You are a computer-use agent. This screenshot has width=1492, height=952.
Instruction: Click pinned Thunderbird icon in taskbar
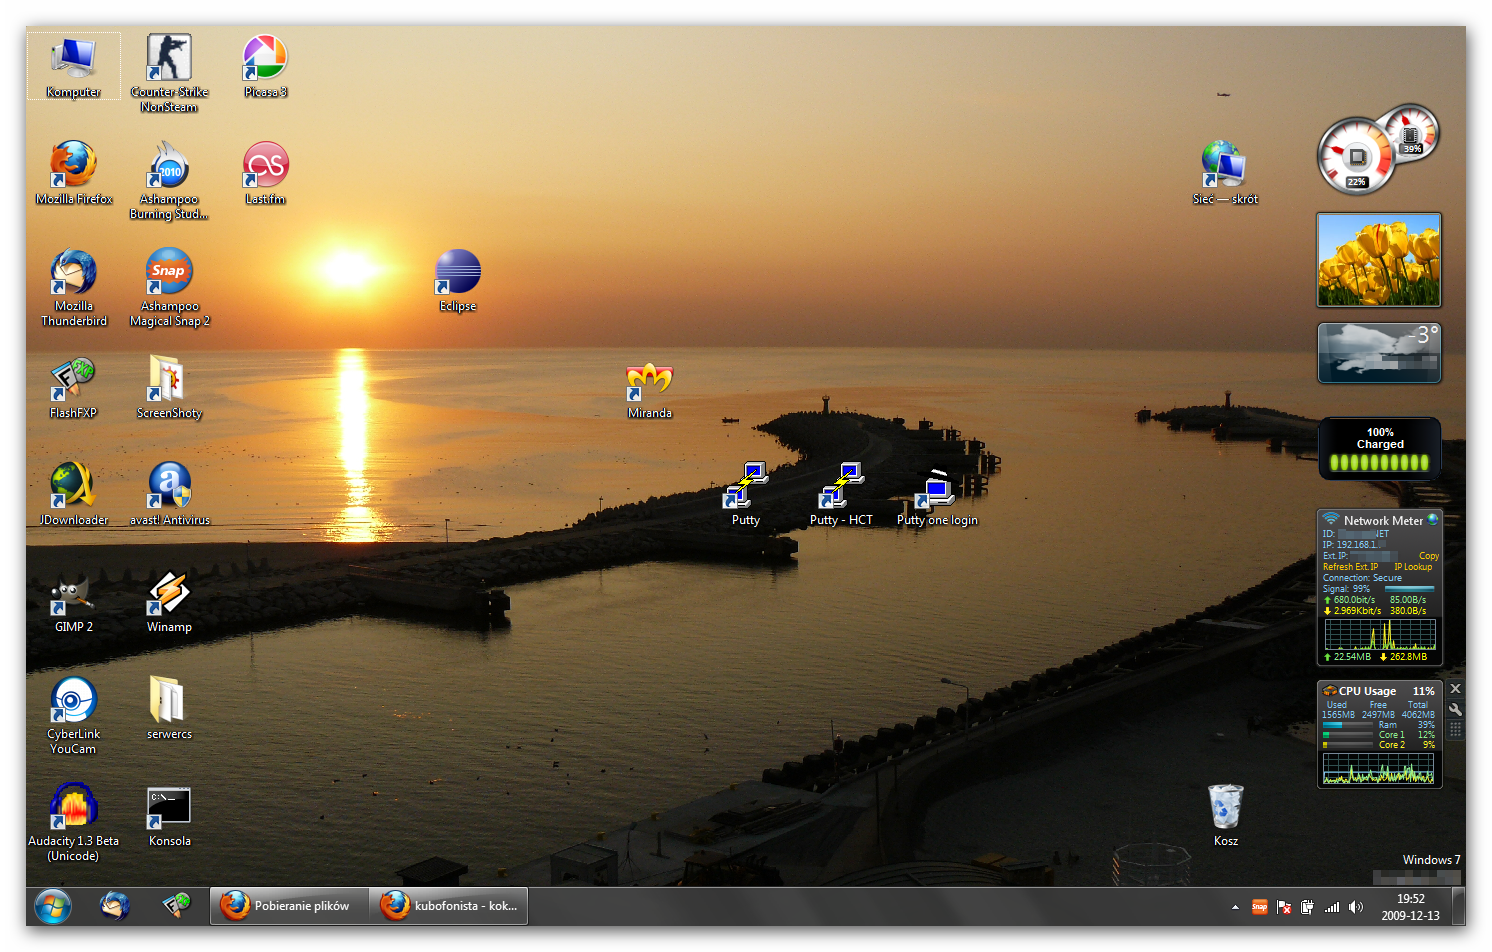[x=115, y=906]
